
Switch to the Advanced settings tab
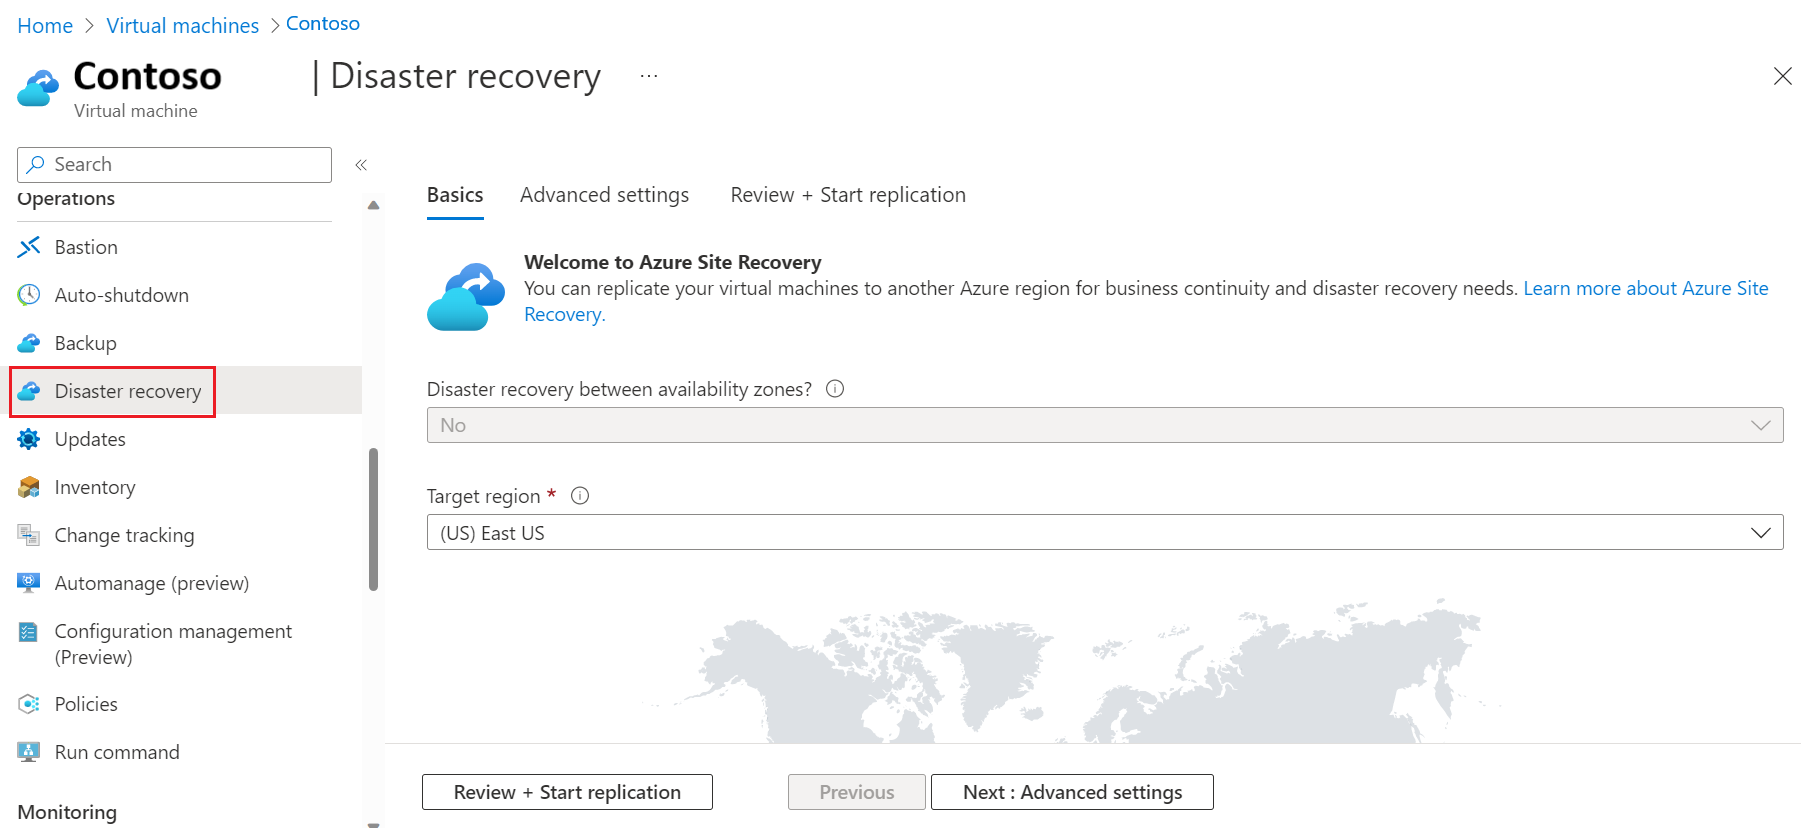(604, 195)
